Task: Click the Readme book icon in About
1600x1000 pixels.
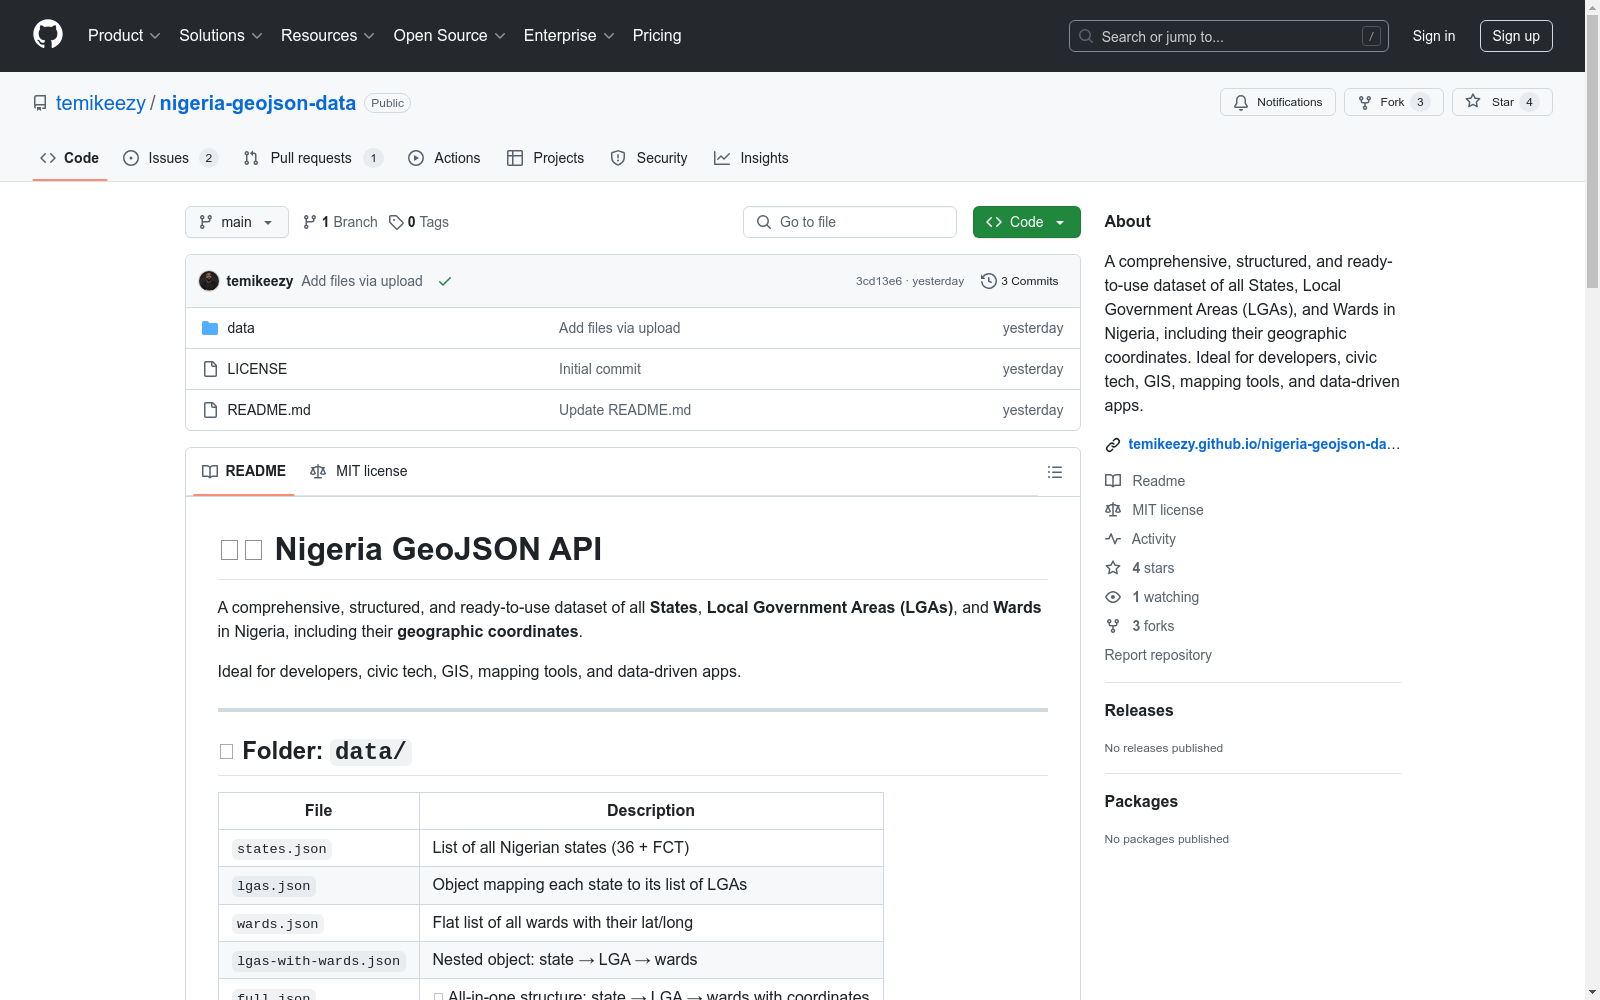Action: pyautogui.click(x=1113, y=481)
